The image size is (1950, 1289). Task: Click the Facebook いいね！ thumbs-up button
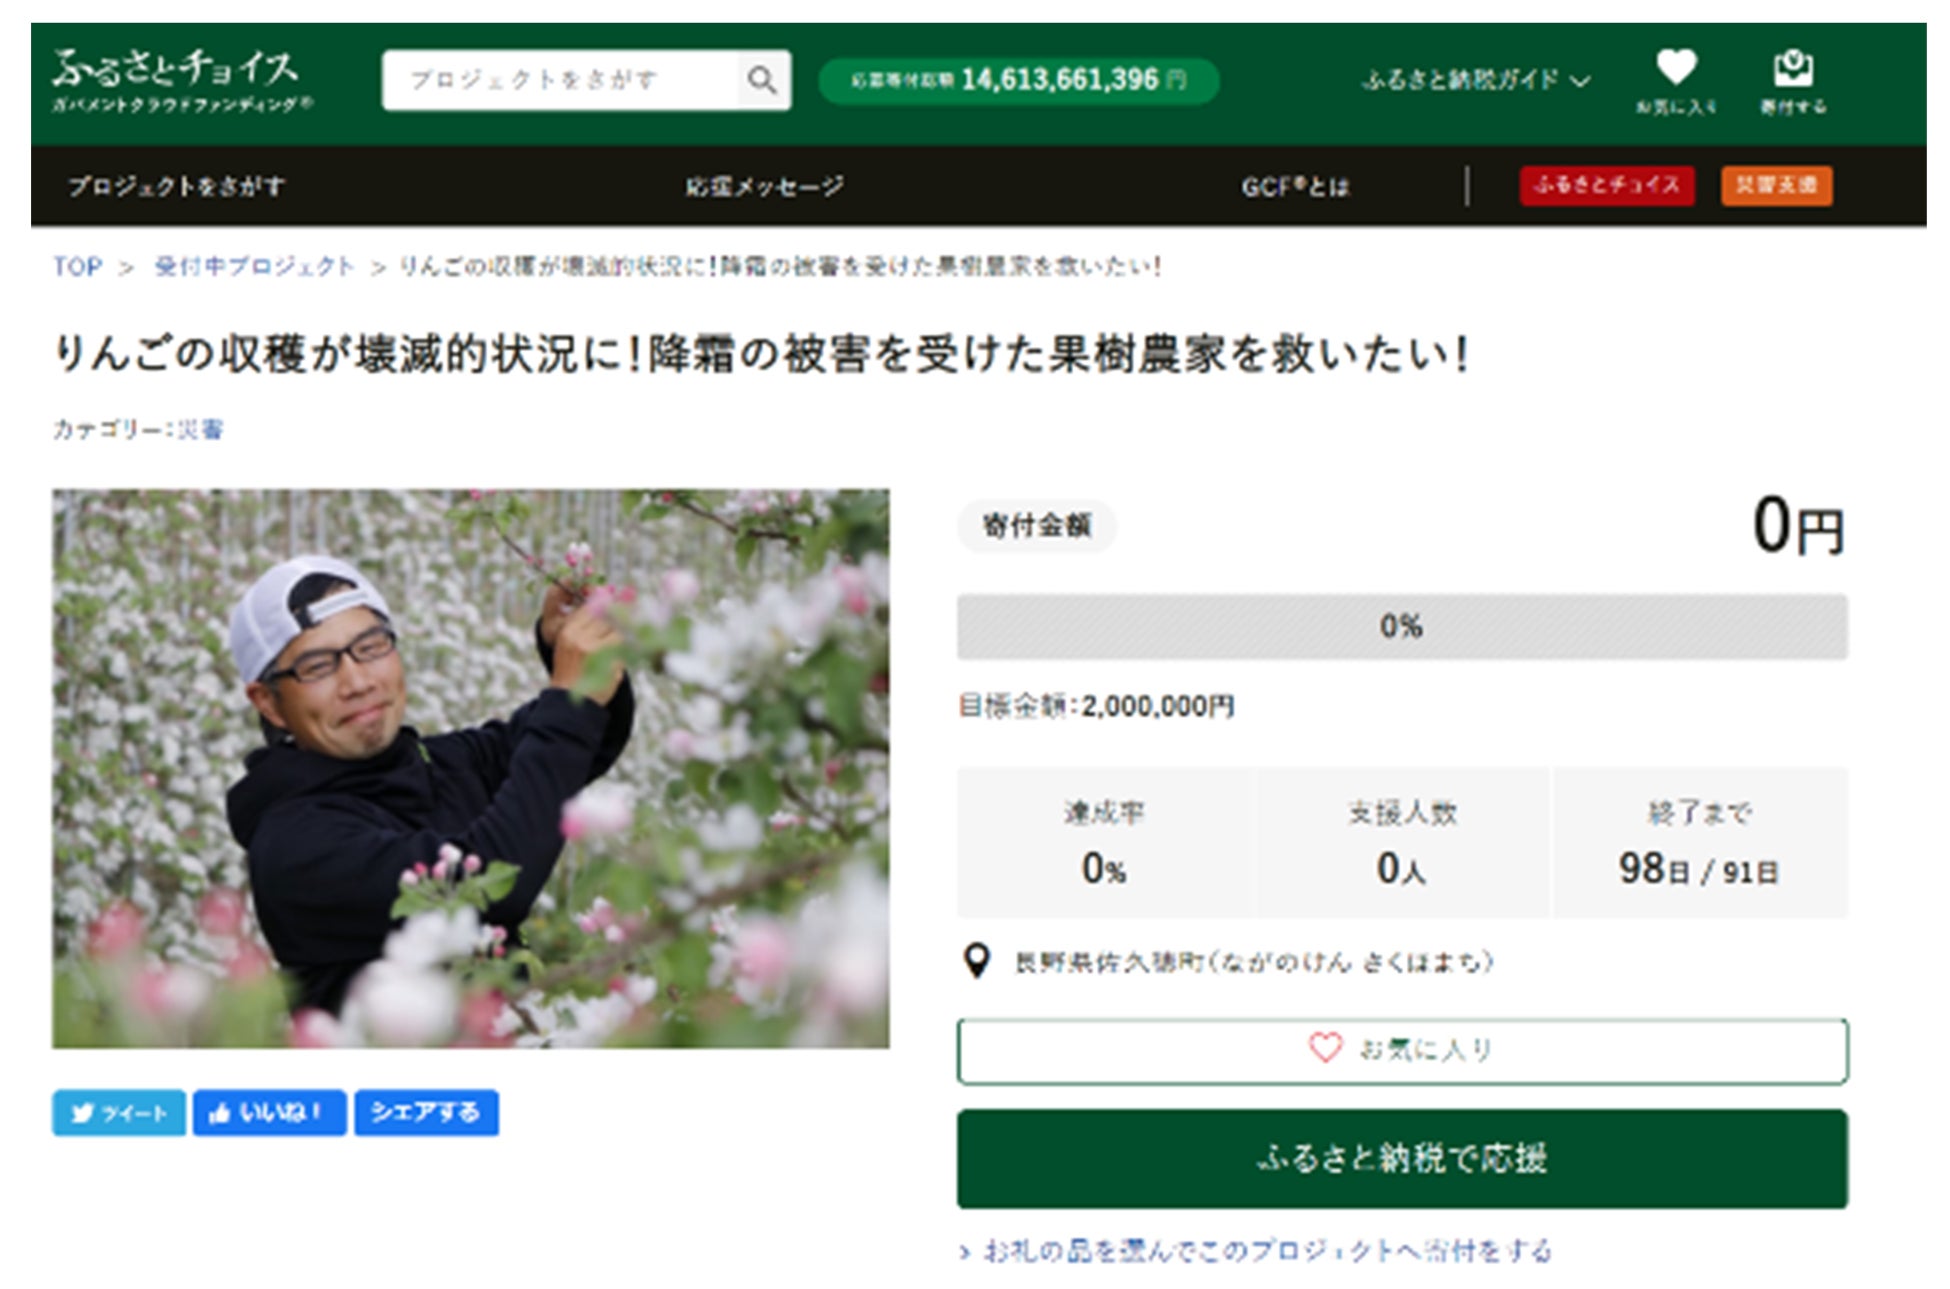coord(270,1112)
